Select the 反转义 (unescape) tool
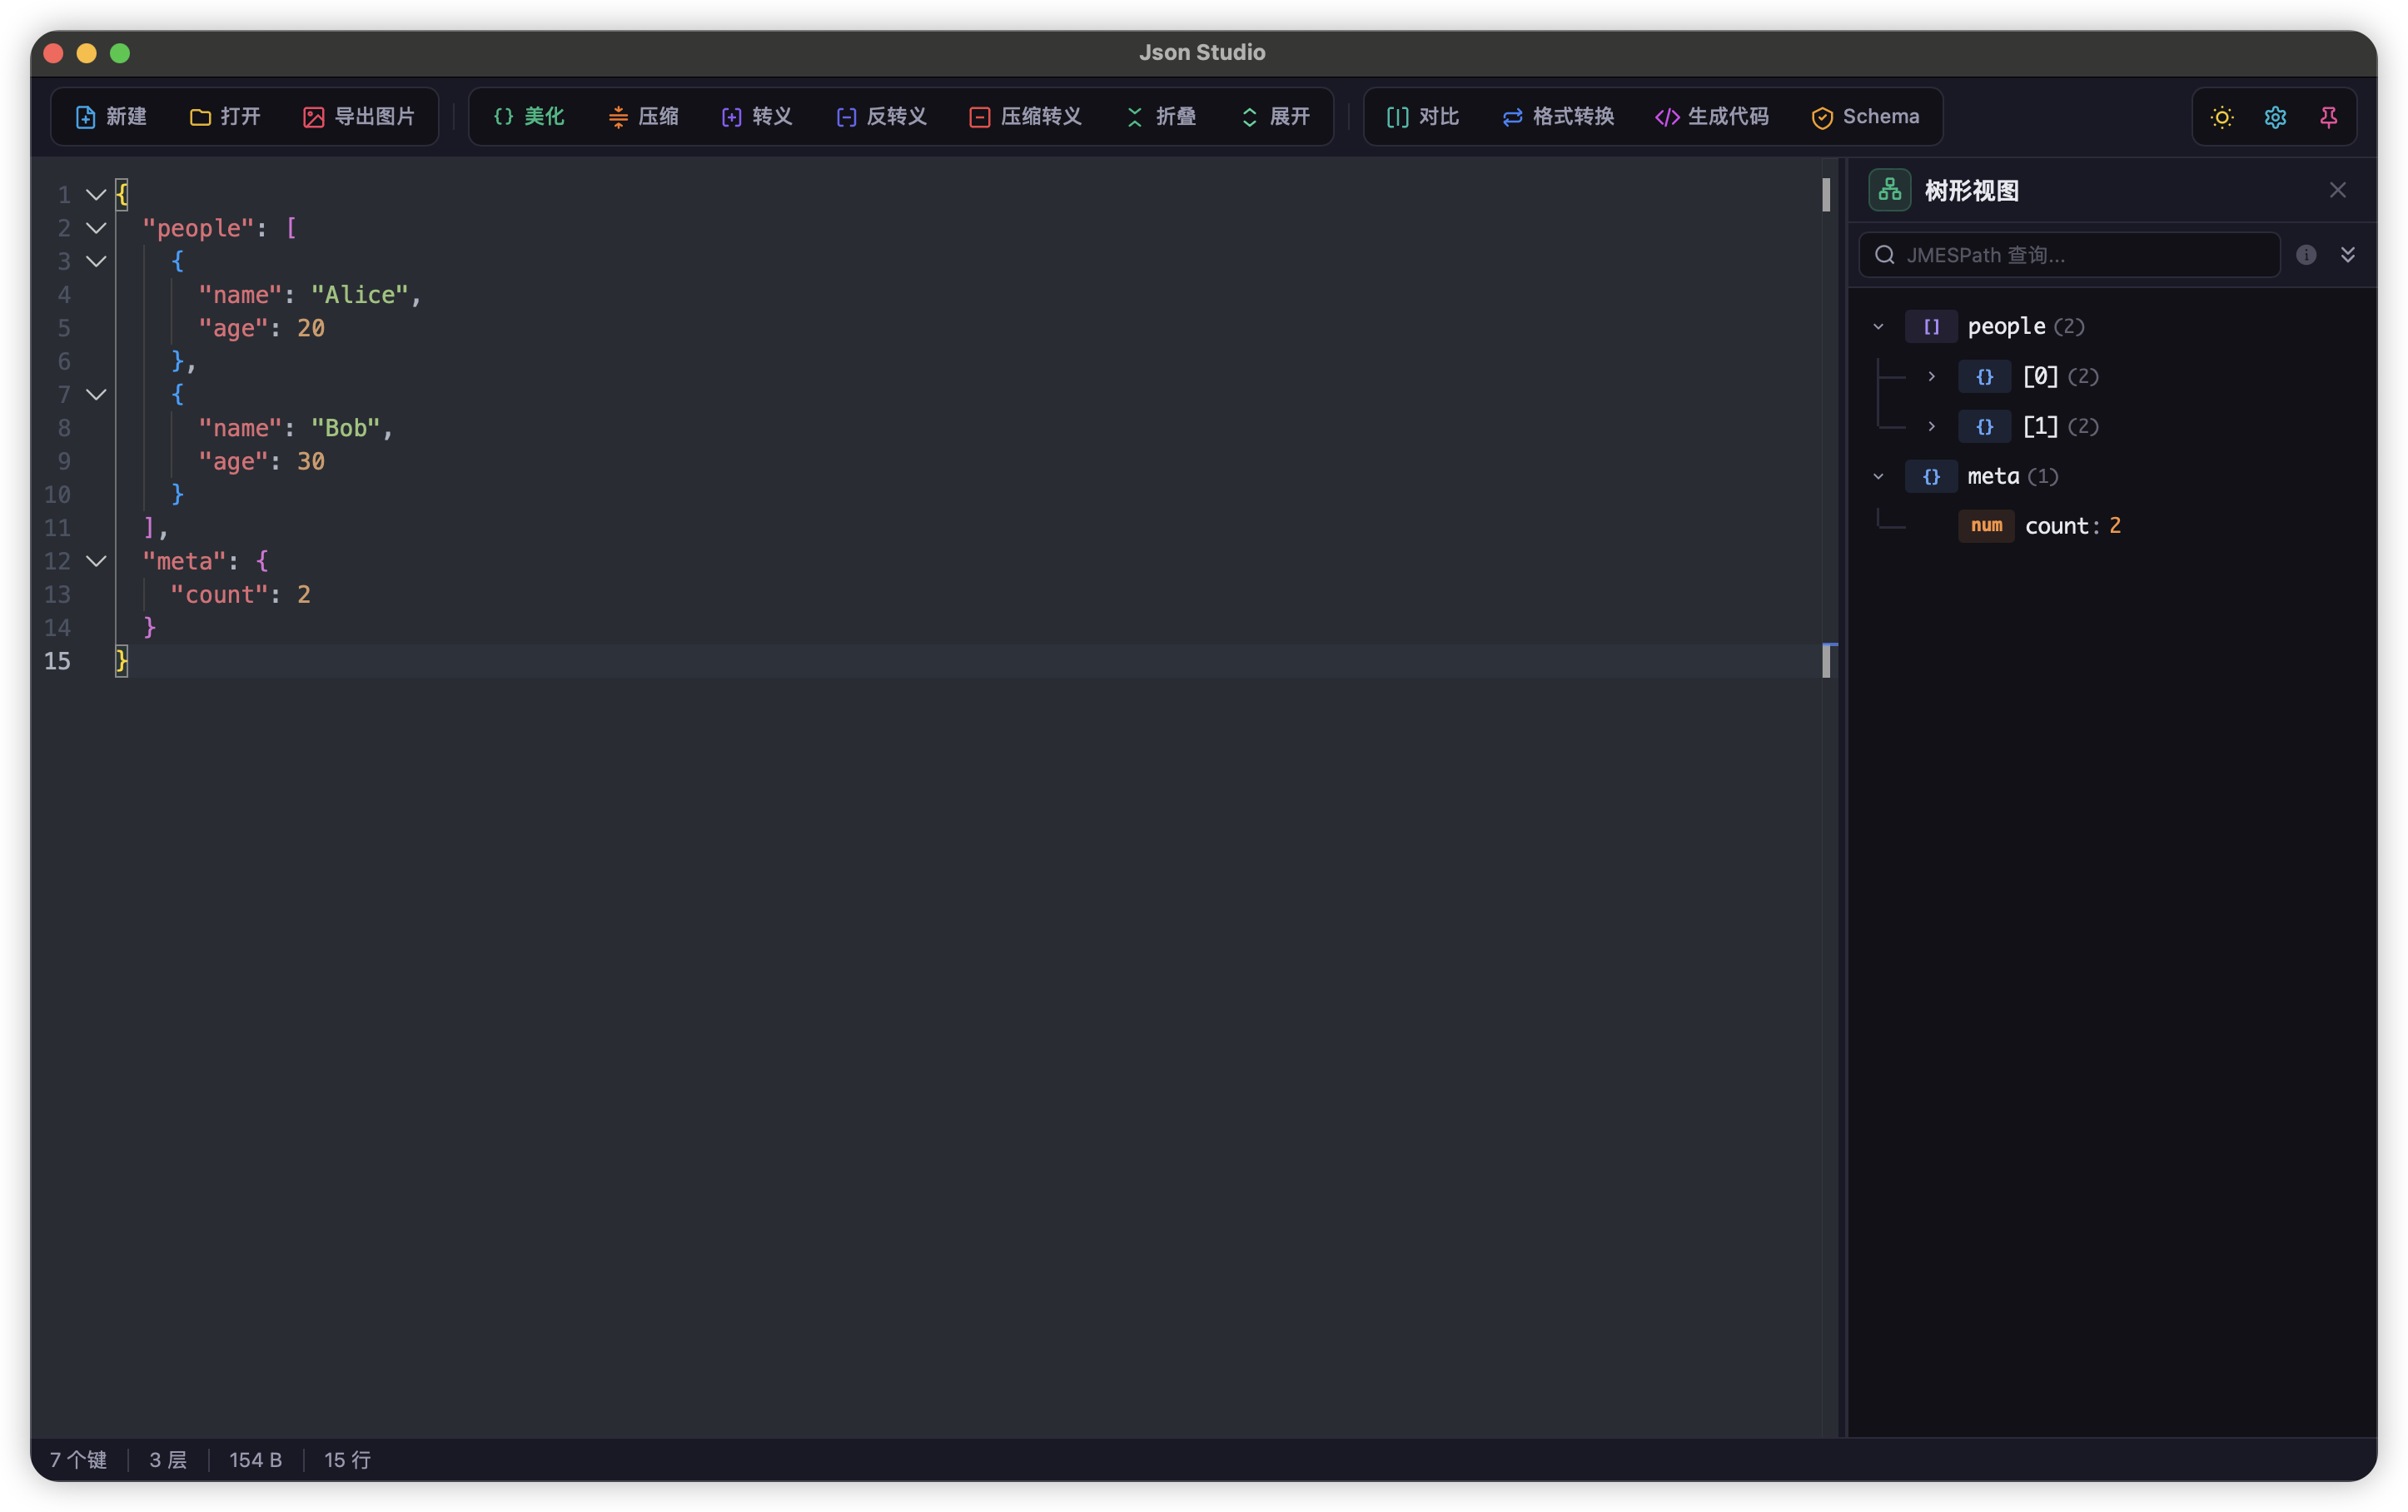Image resolution: width=2408 pixels, height=1512 pixels. [x=881, y=116]
